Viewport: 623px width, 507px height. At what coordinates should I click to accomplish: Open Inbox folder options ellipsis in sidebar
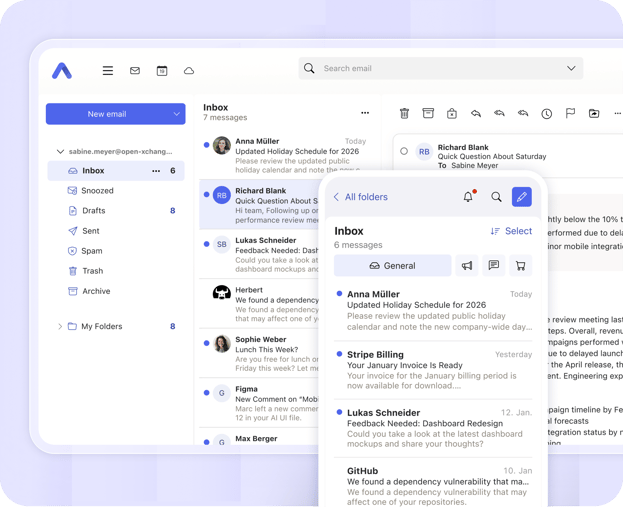pyautogui.click(x=156, y=171)
